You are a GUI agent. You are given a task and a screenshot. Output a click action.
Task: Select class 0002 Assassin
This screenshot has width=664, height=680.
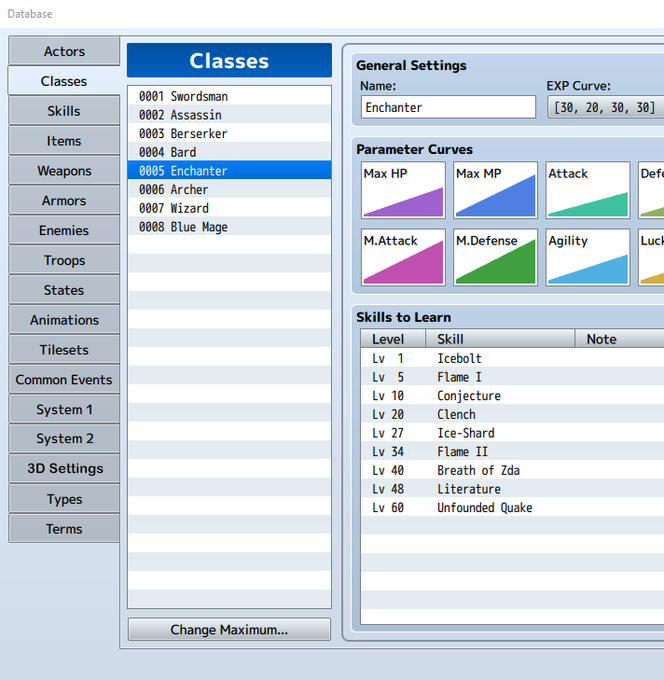229,114
